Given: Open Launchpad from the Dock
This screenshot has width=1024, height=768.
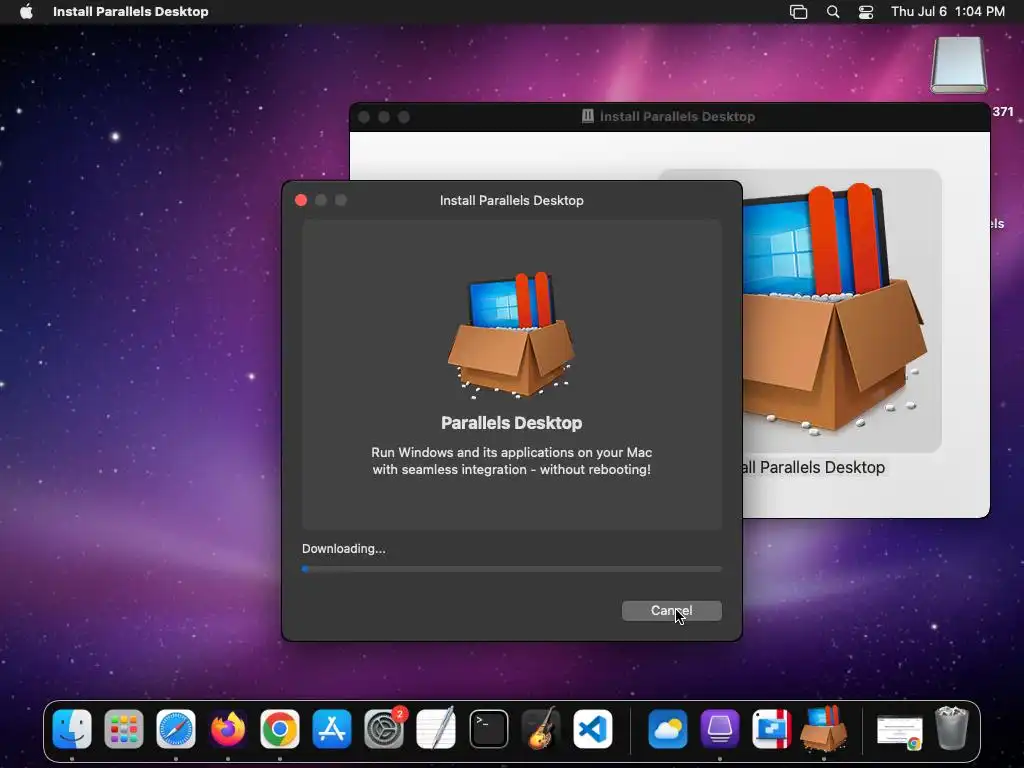Looking at the screenshot, I should 124,728.
